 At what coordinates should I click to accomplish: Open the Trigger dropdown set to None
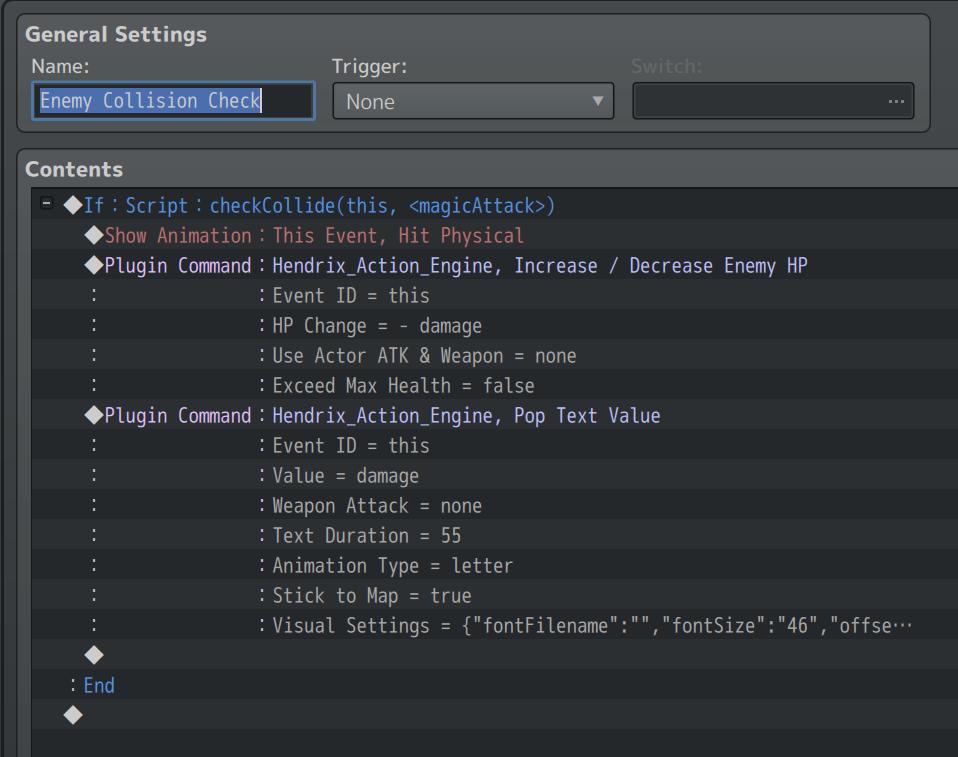click(x=473, y=101)
